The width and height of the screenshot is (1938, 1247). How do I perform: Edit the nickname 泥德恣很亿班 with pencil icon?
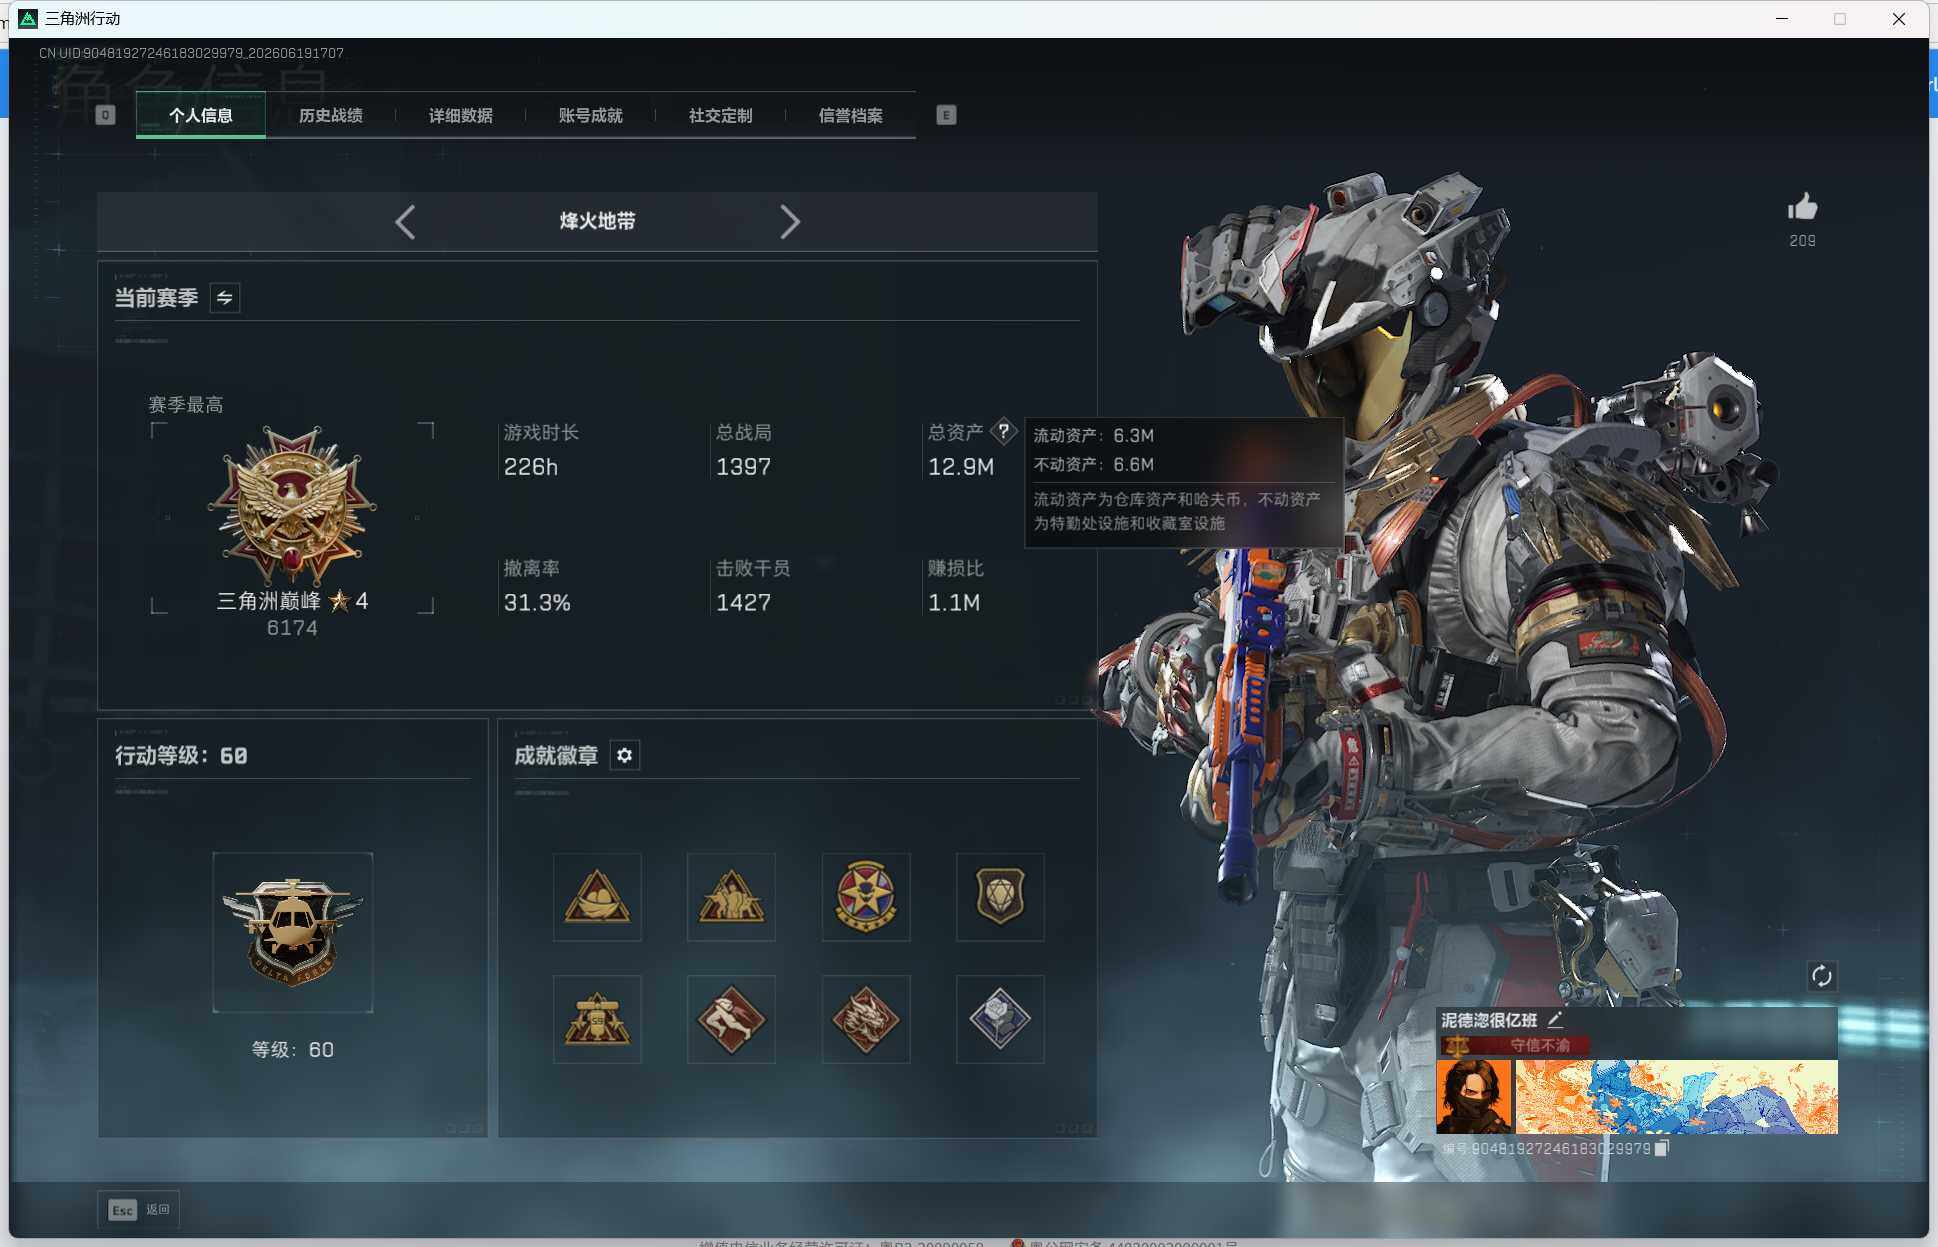click(1555, 1020)
